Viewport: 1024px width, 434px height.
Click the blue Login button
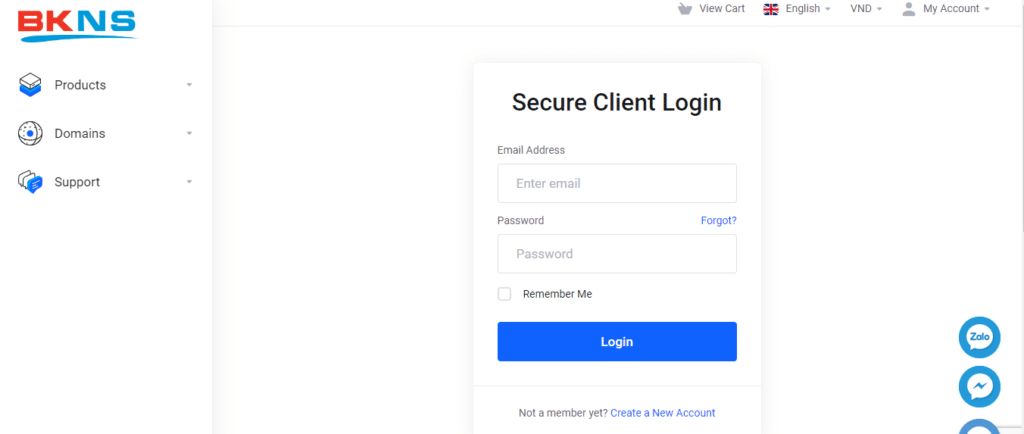(617, 341)
